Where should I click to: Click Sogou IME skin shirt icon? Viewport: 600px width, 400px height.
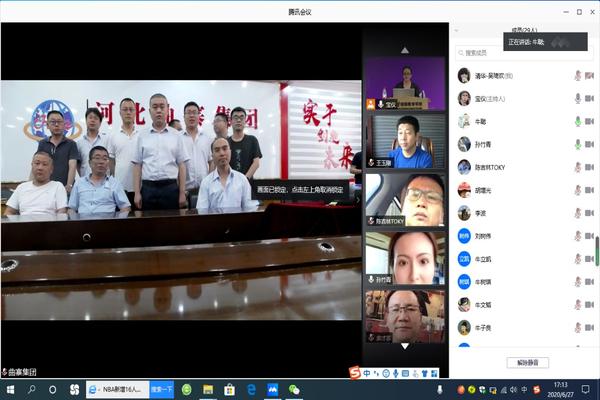[425, 373]
